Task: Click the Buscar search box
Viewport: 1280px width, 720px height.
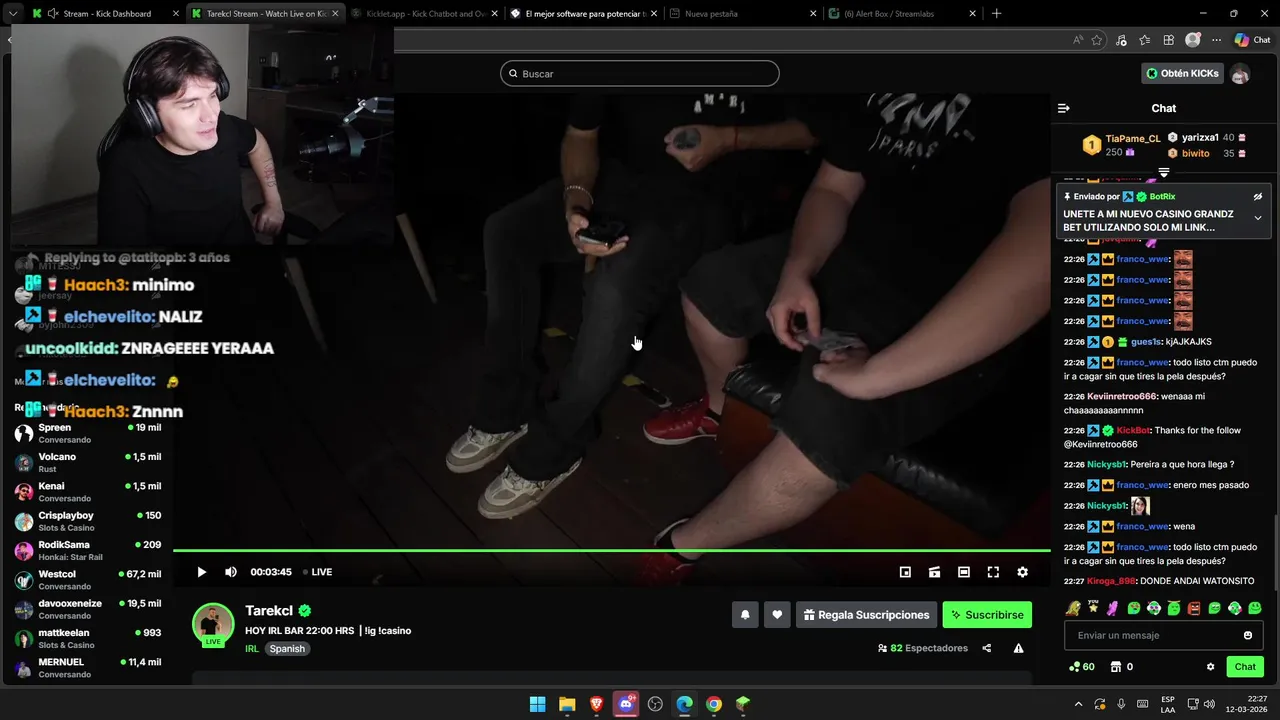Action: 640,73
